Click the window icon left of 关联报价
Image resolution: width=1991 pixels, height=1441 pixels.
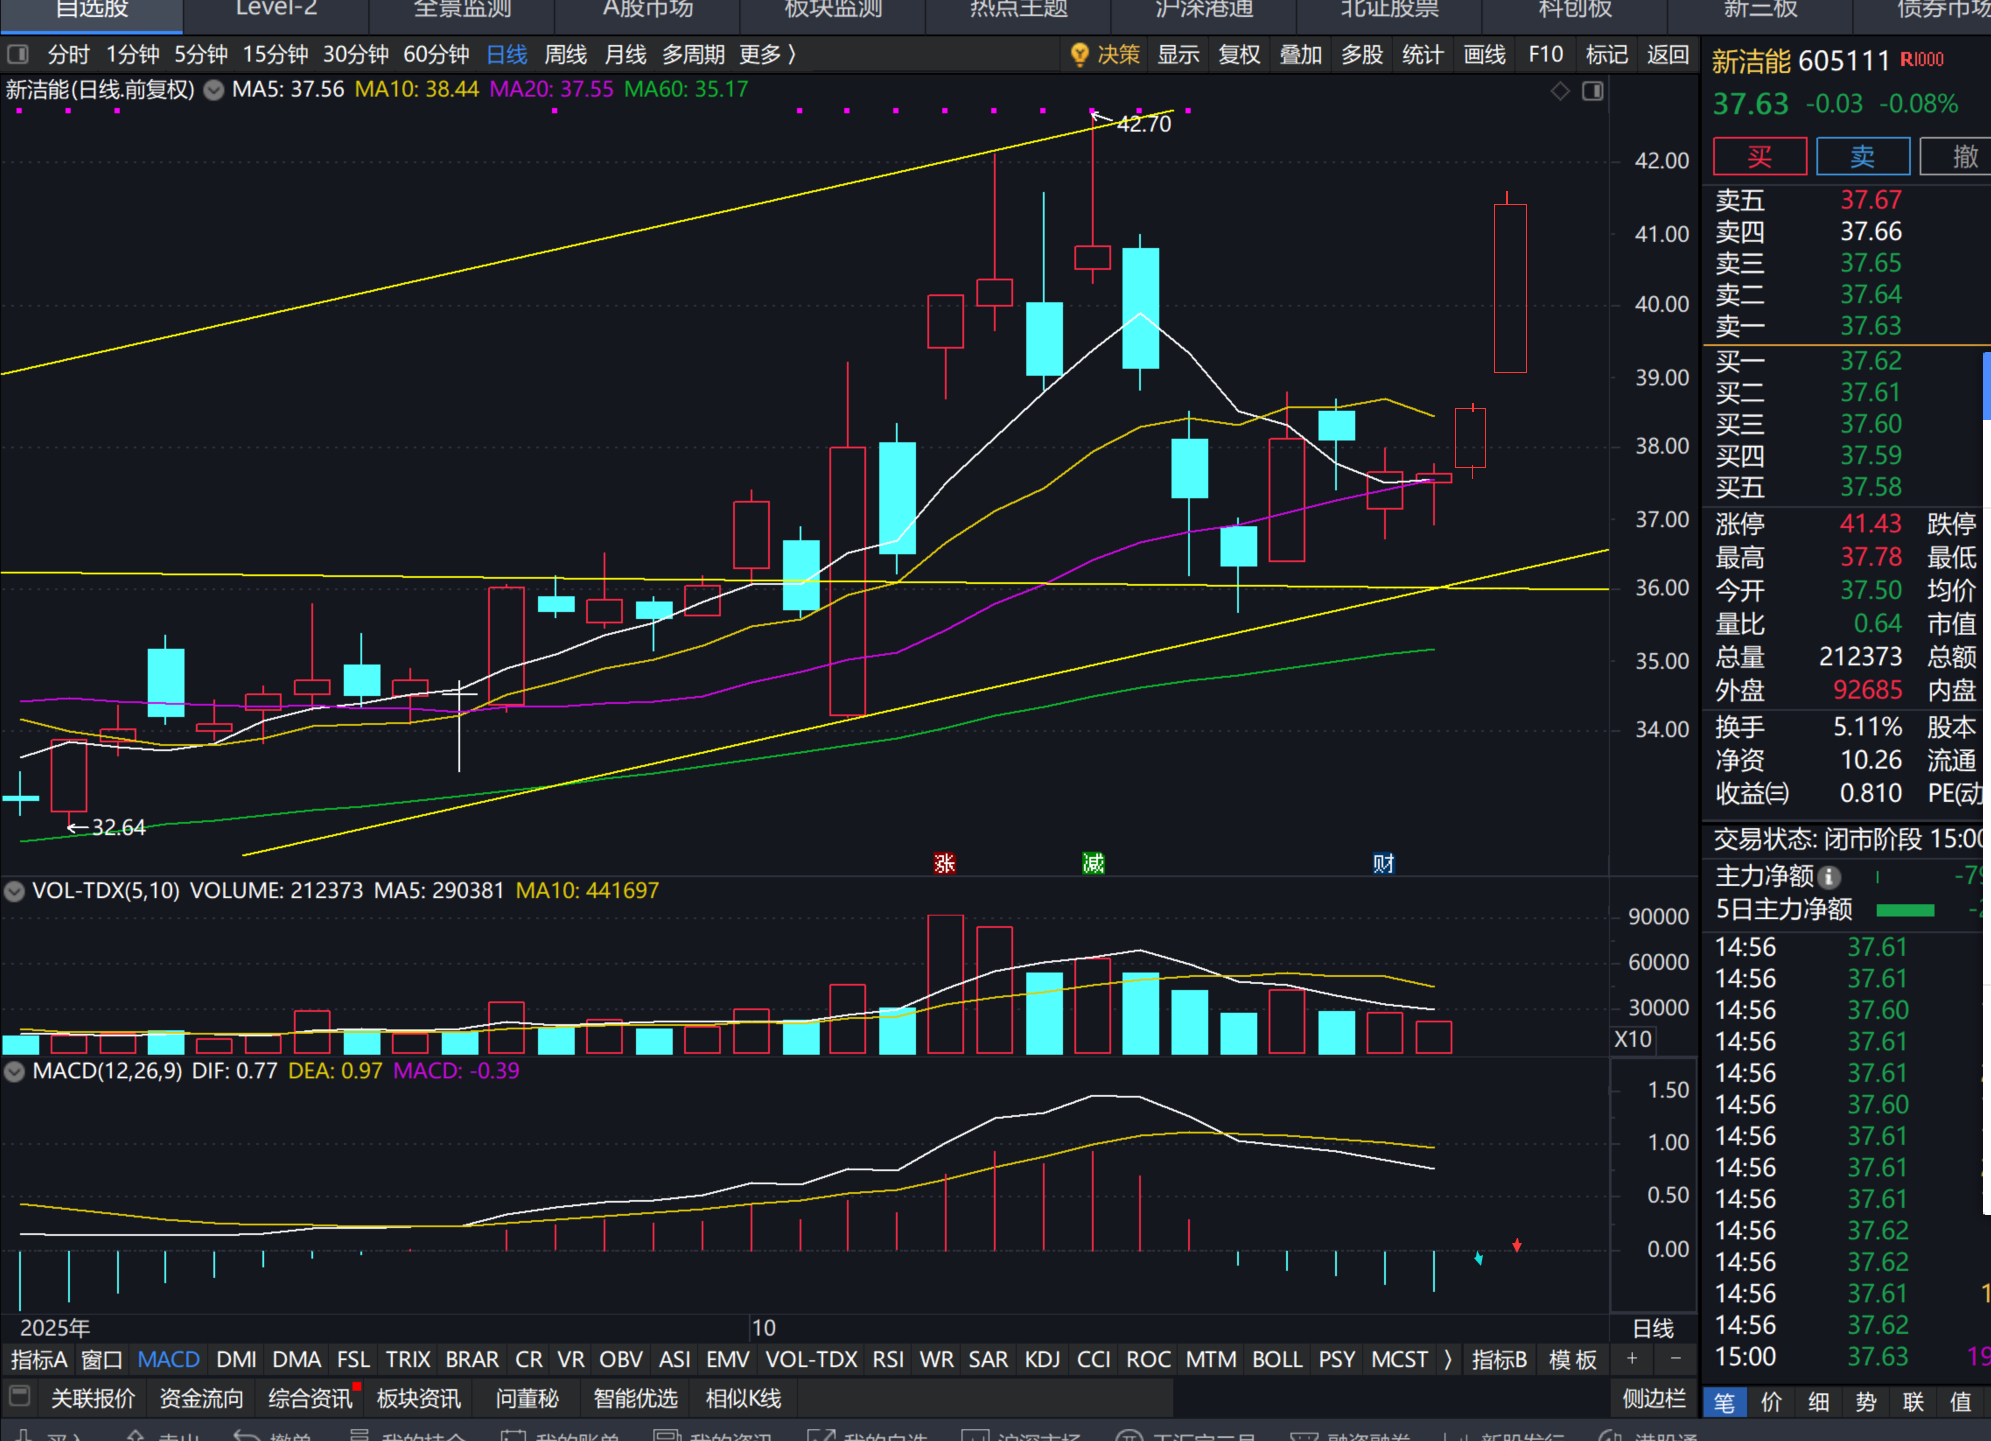click(19, 1396)
